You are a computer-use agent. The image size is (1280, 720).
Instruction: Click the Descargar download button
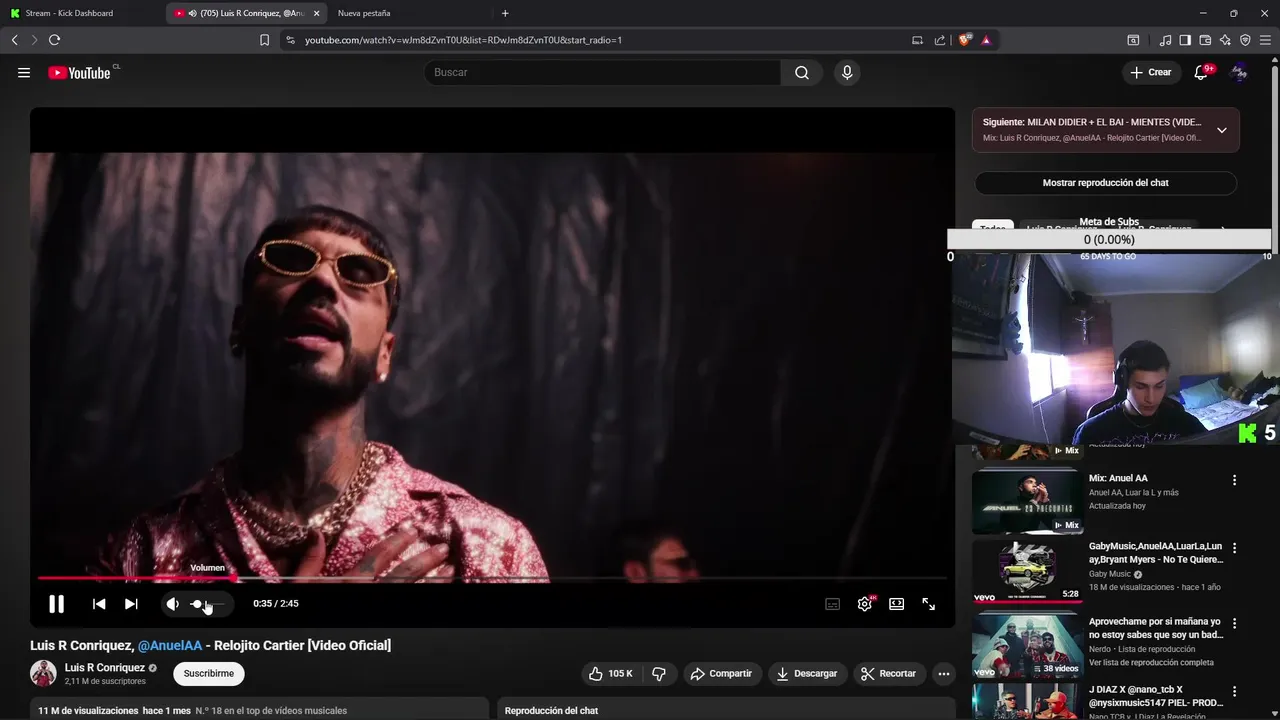[x=806, y=674]
